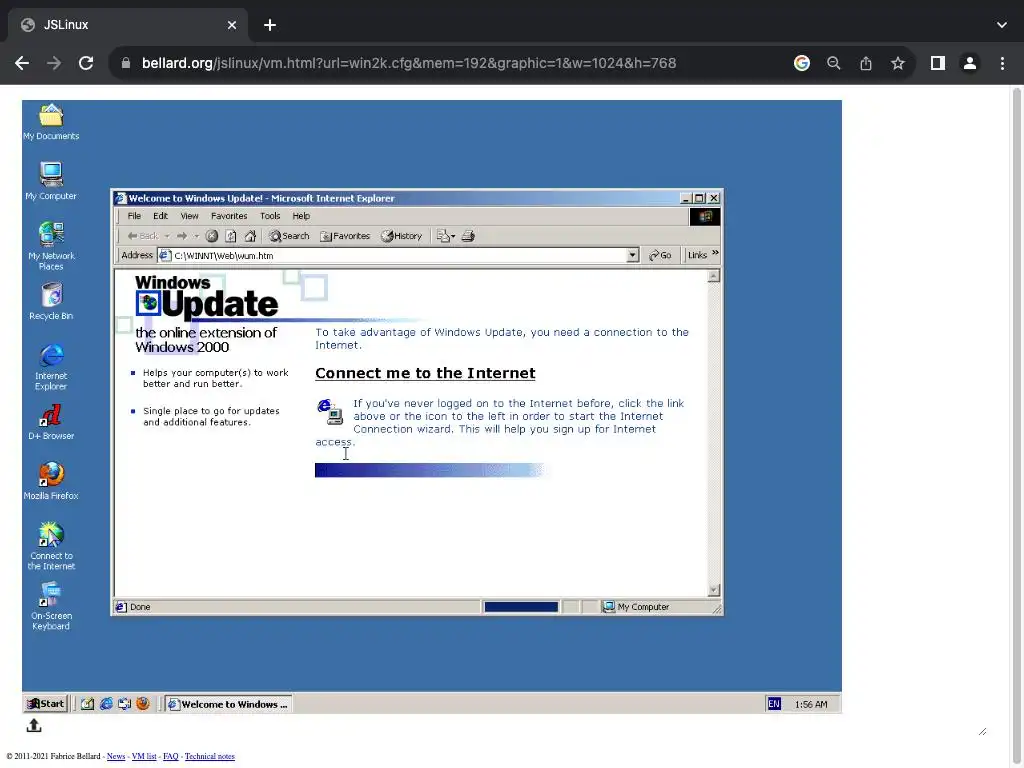Viewport: 1024px width, 768px height.
Task: Click IE page scrollbar down arrow
Action: 714,590
